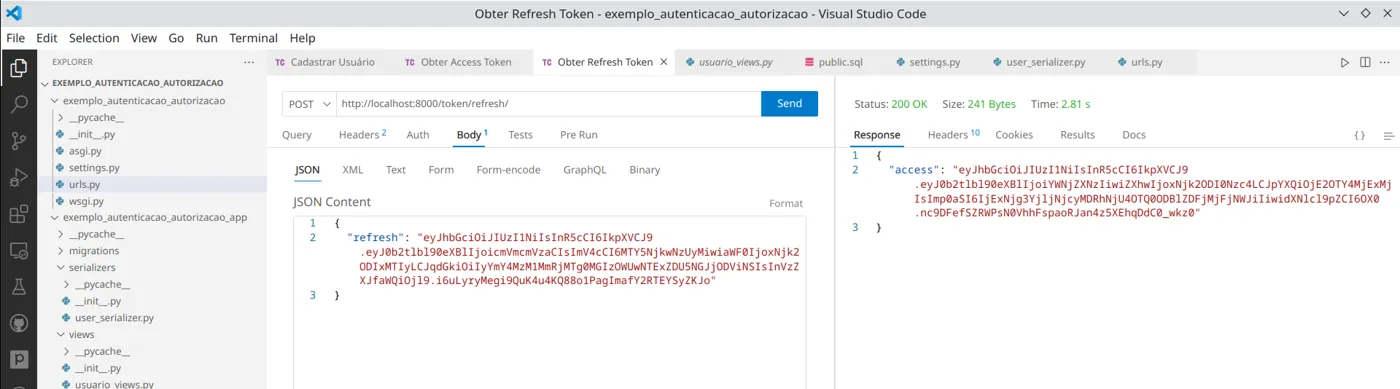Click the run play icon in editor toolbar
This screenshot has width=1400, height=389.
click(1345, 62)
